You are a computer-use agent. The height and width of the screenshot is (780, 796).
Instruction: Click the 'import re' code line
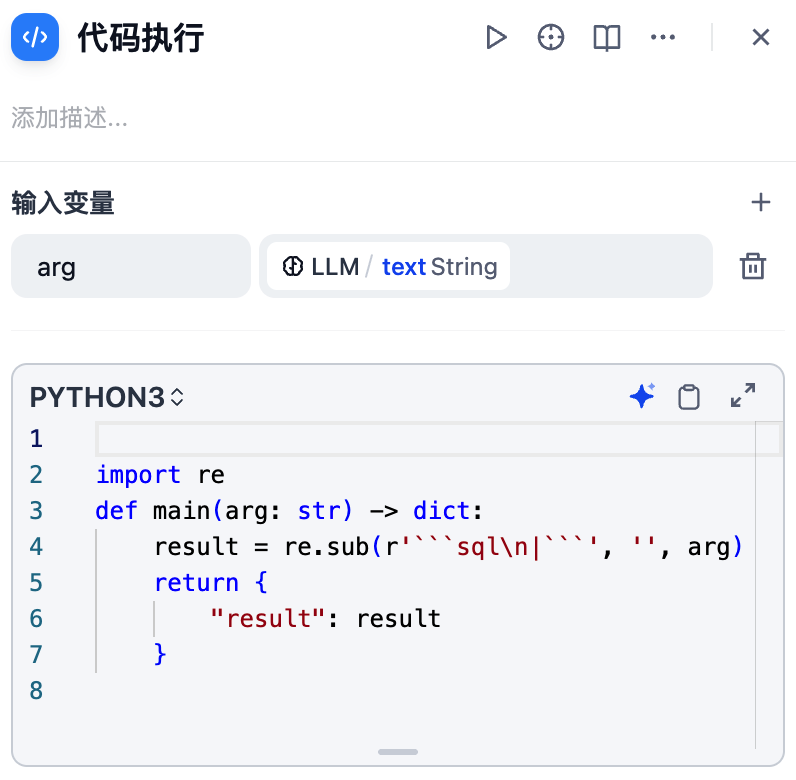(160, 475)
